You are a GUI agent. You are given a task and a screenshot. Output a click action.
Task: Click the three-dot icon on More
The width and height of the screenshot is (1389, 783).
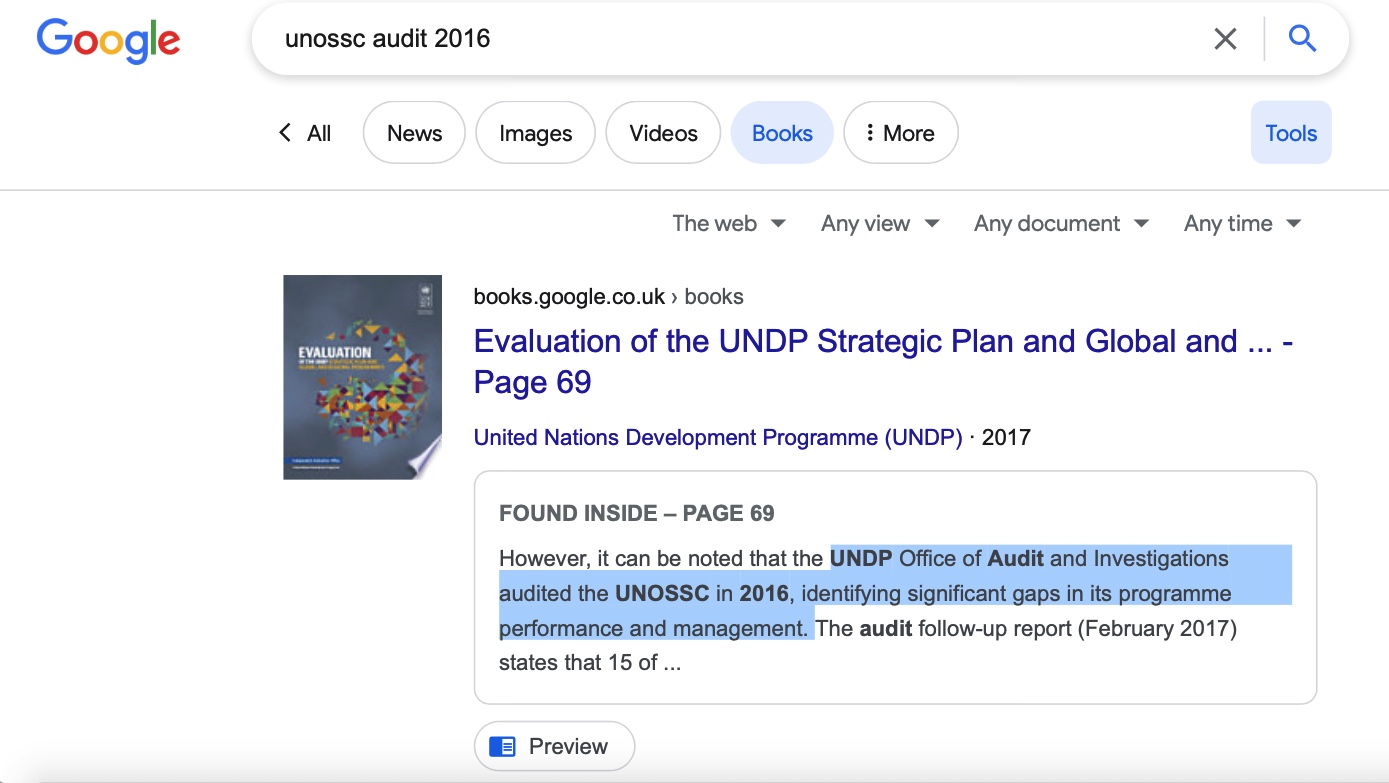click(870, 133)
